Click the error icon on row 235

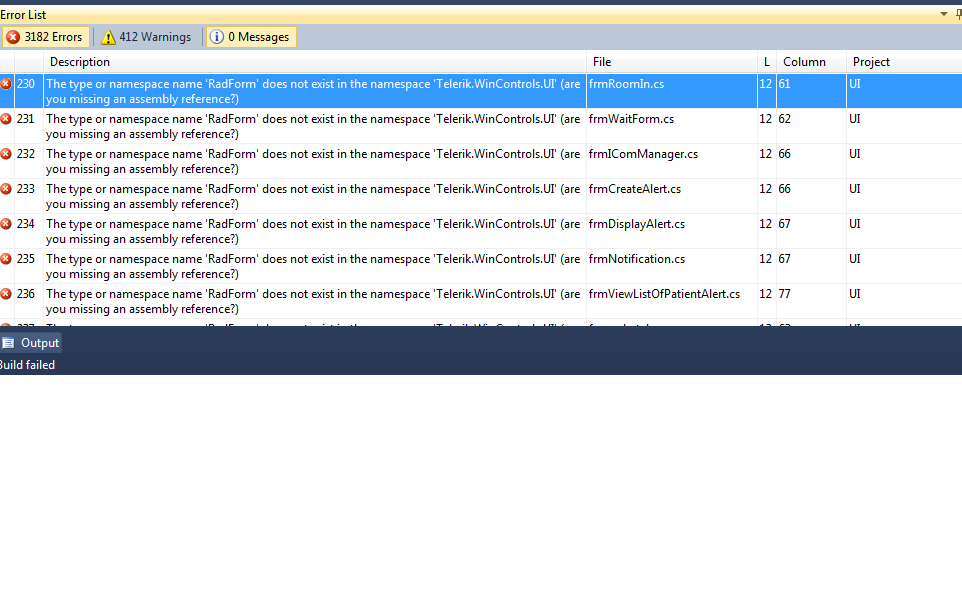pyautogui.click(x=6, y=259)
